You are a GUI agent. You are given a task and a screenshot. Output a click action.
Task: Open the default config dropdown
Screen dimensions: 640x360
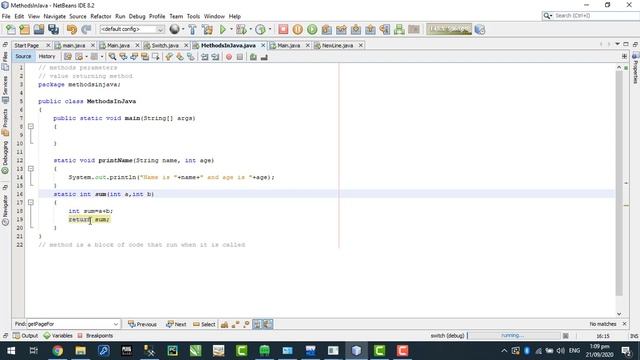pyautogui.click(x=131, y=29)
